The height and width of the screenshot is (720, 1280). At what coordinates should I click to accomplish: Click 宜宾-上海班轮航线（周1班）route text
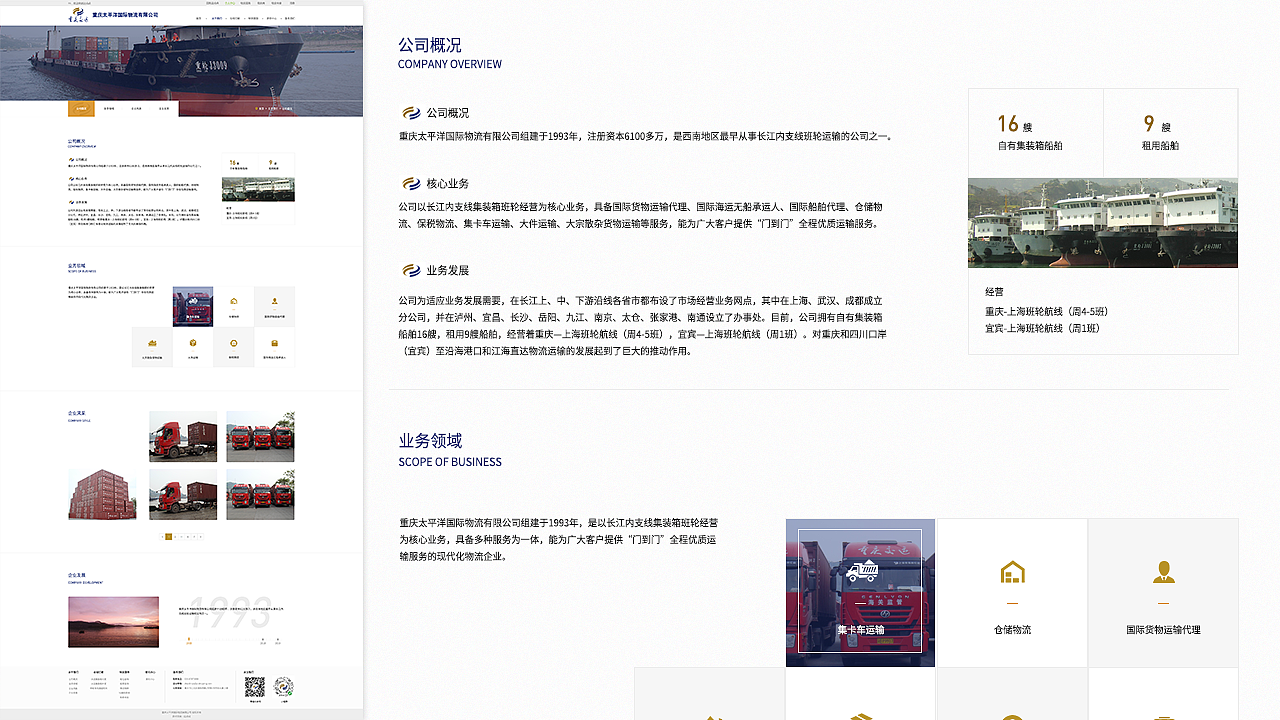(1042, 328)
